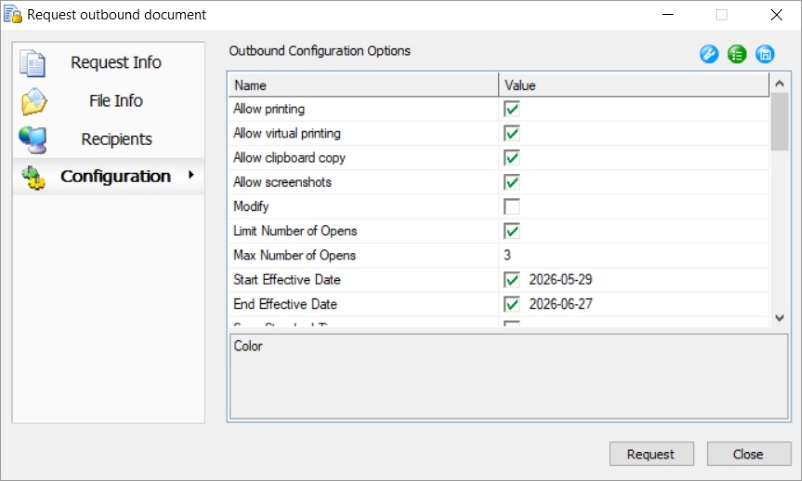Click the Name column header
Screen dimensions: 802x481
(363, 85)
